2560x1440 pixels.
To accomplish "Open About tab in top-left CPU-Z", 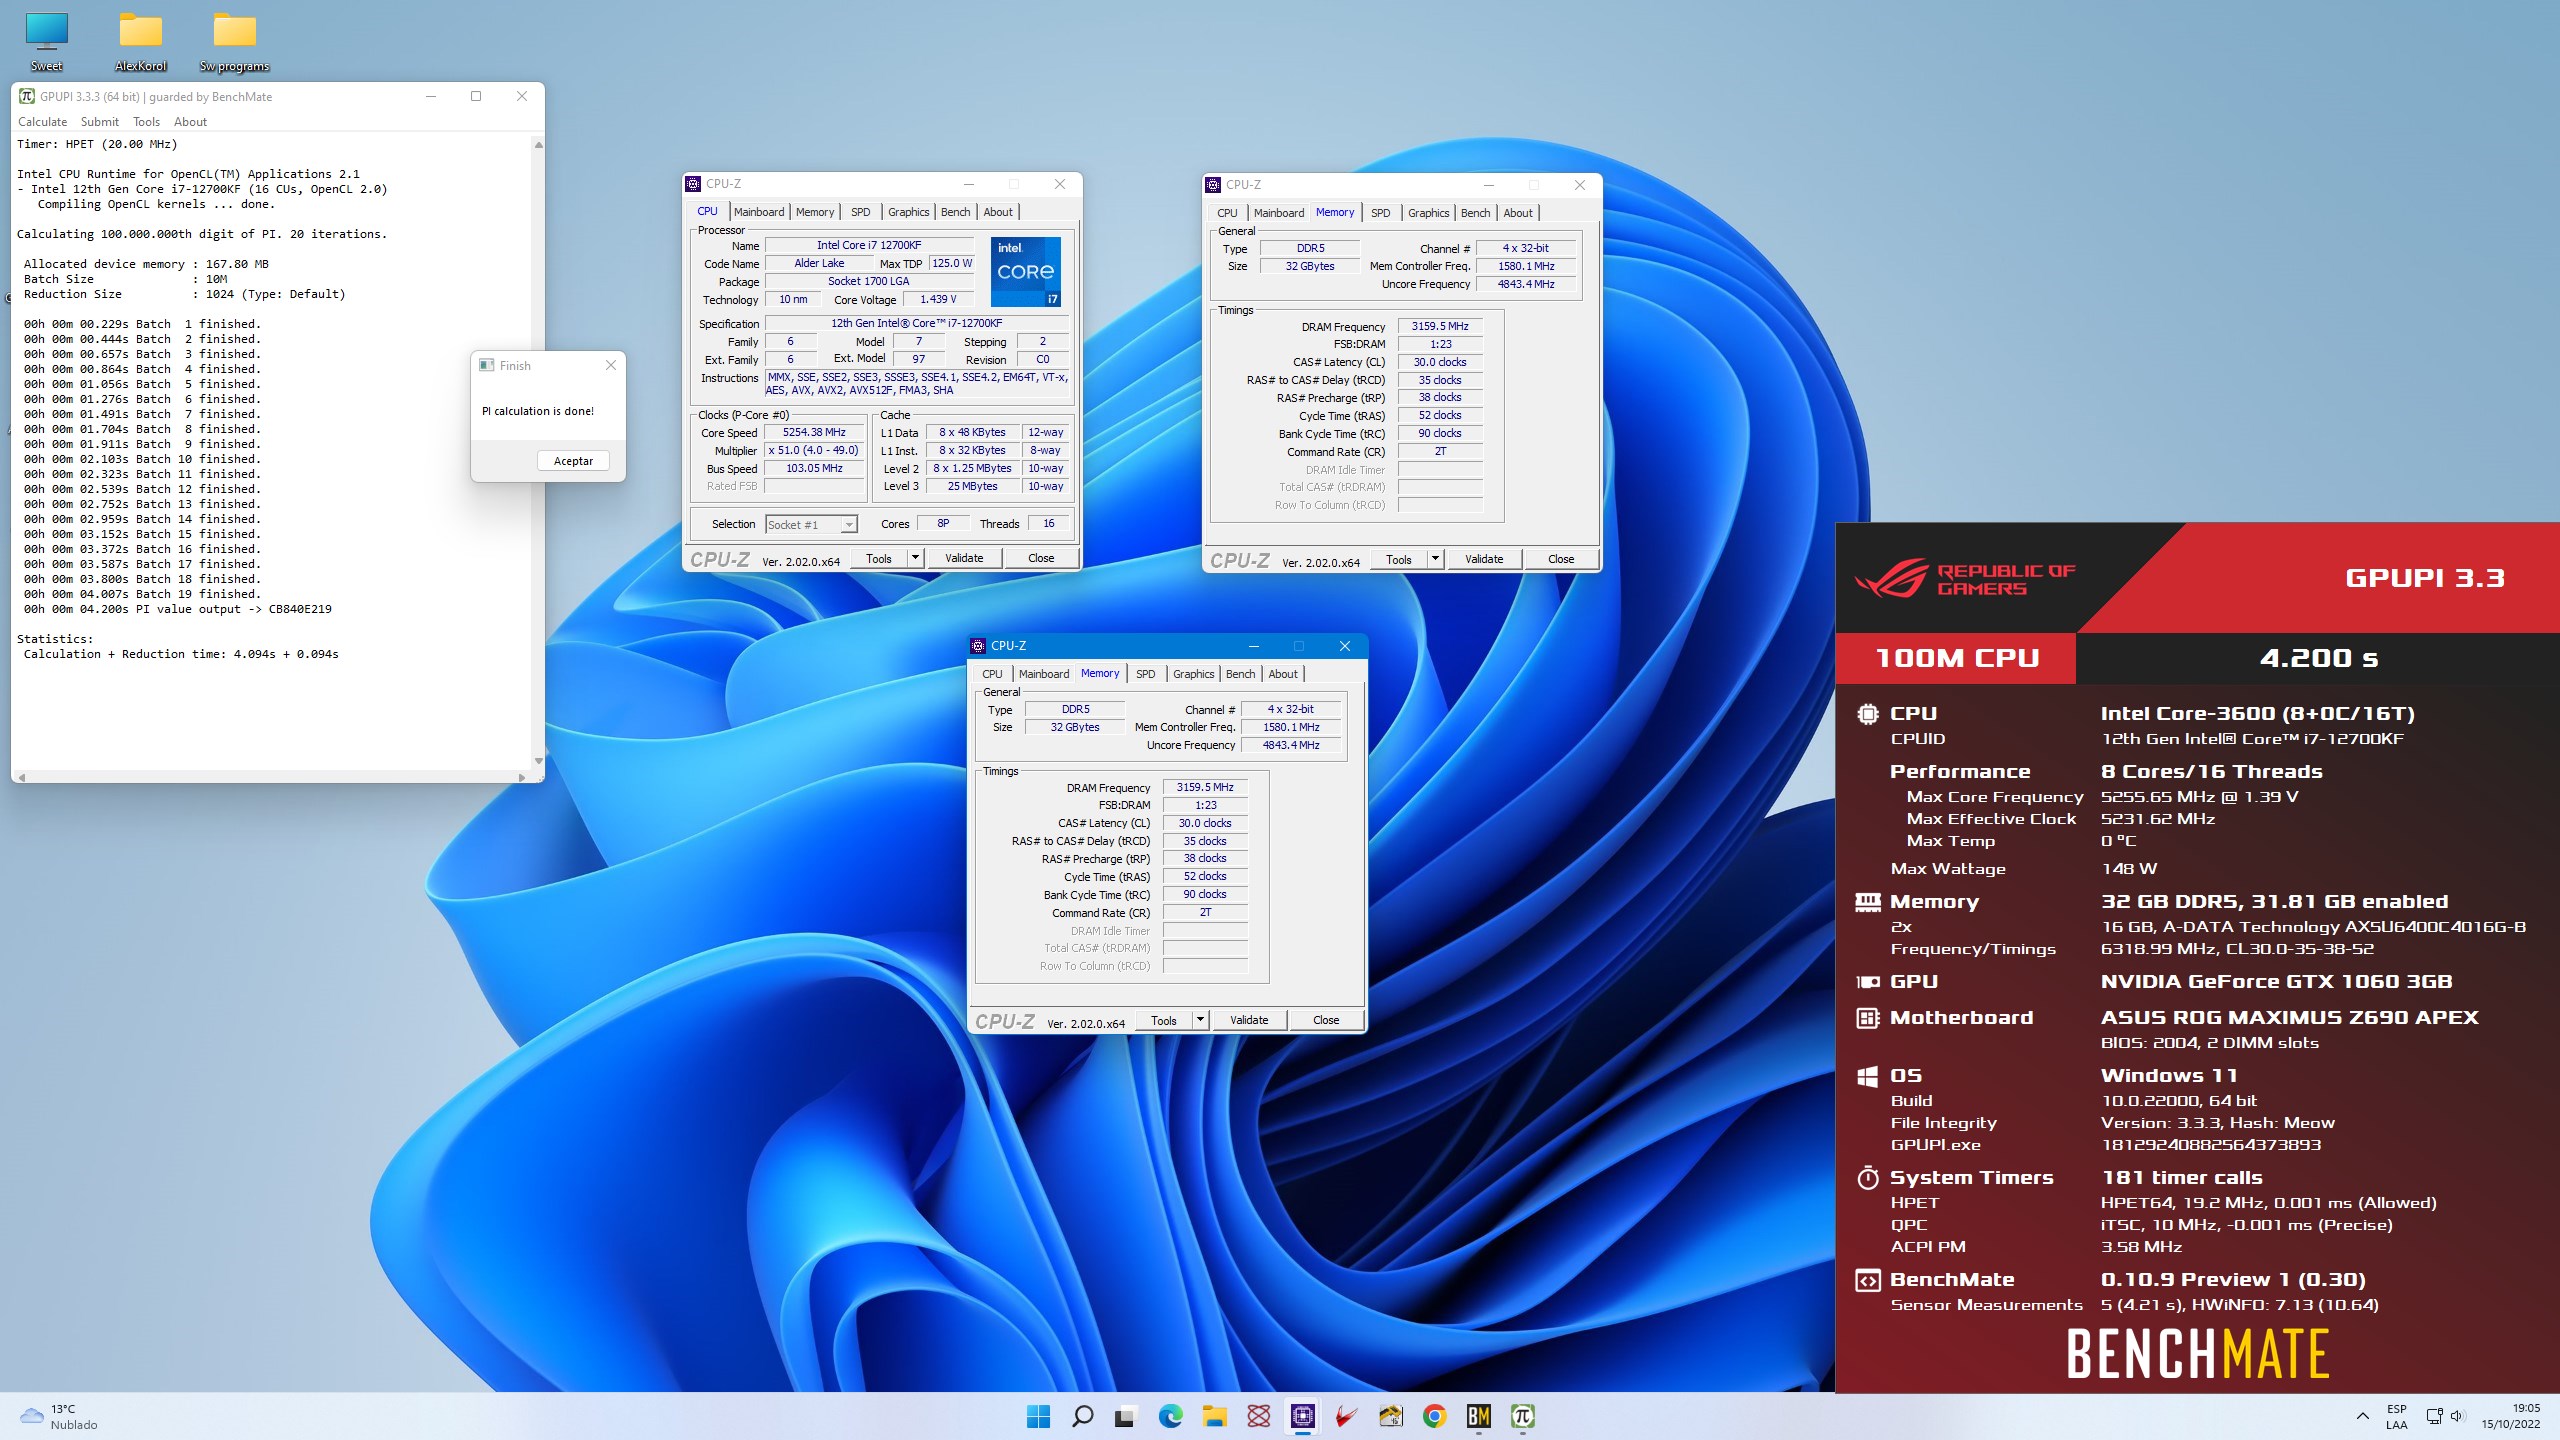I will pos(998,212).
